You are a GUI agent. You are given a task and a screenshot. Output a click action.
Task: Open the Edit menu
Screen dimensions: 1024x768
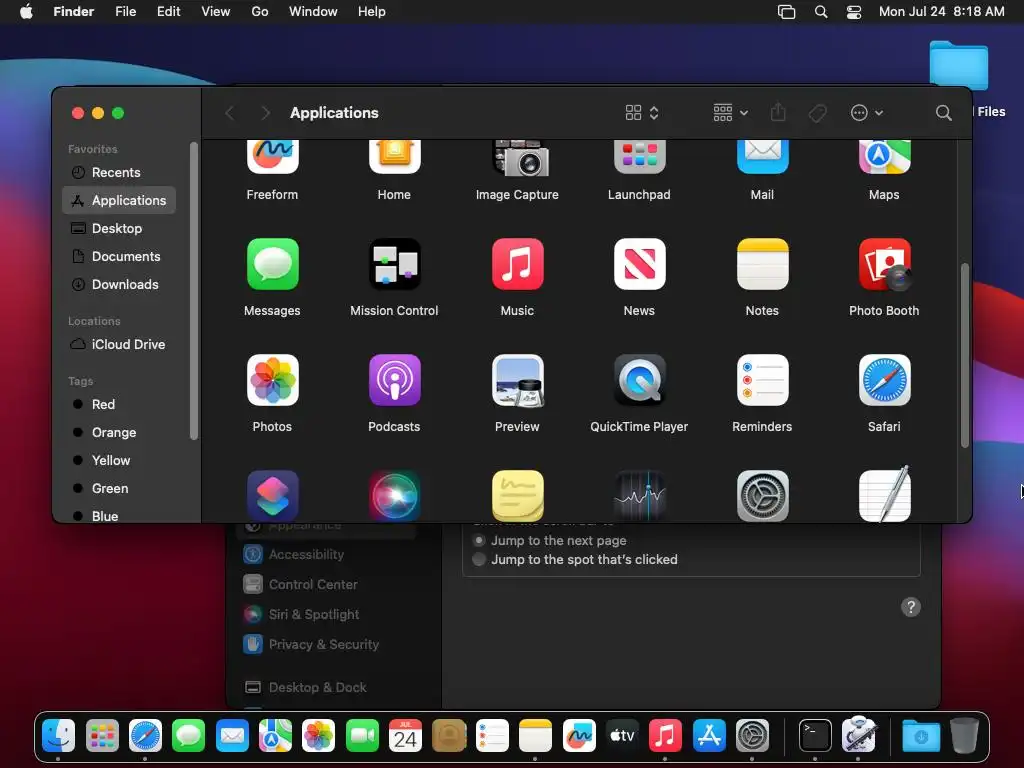168,12
